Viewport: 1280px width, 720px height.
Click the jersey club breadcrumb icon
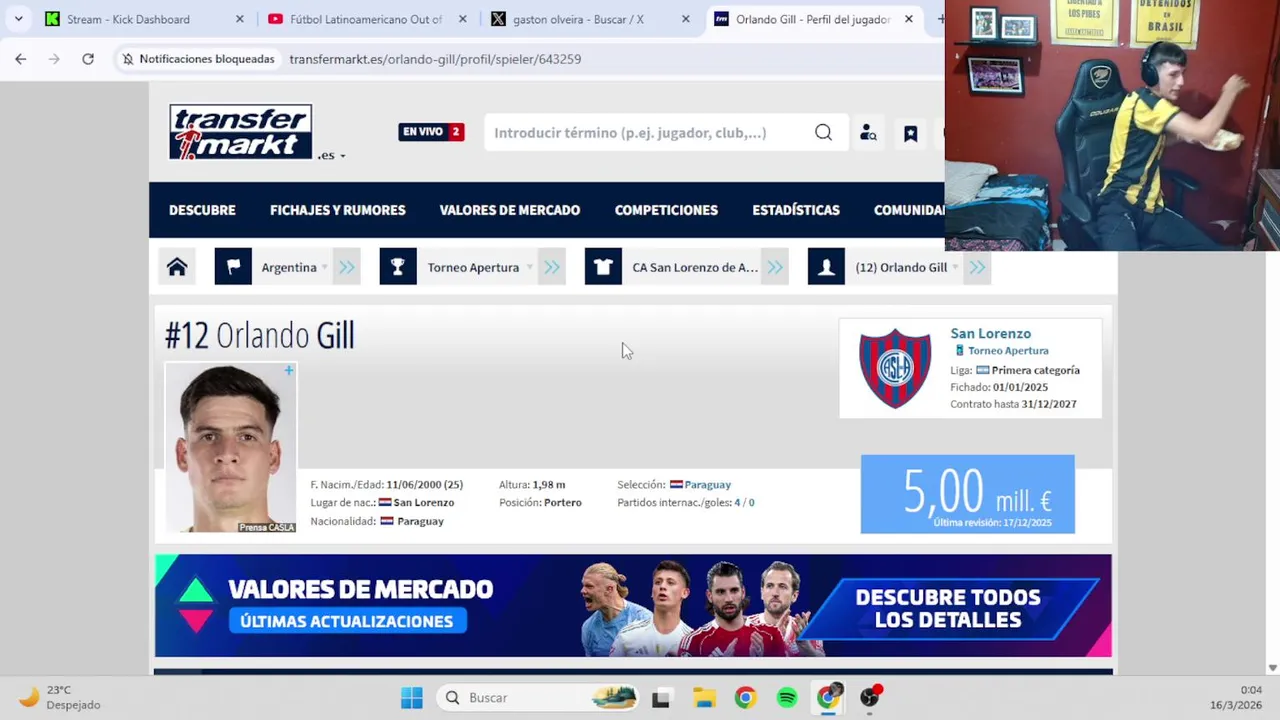coord(603,267)
